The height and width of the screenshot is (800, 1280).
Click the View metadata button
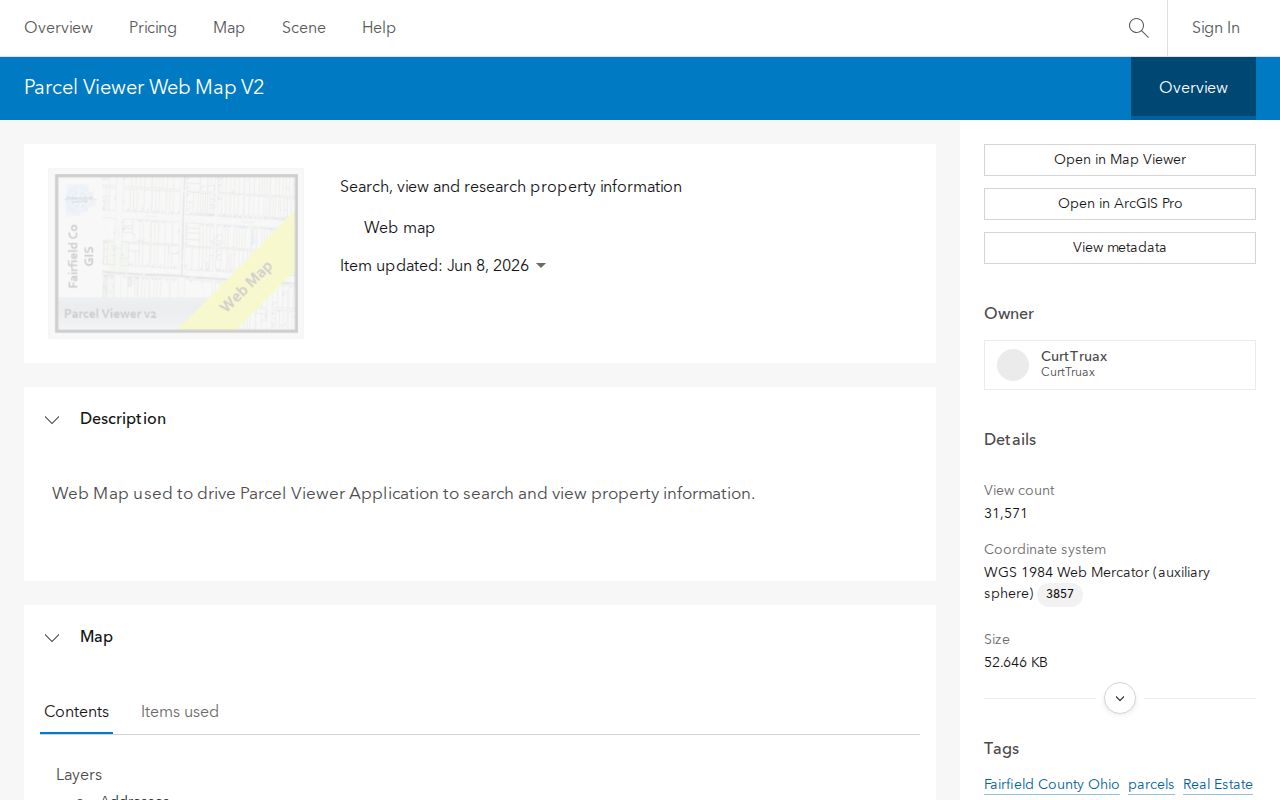coord(1120,248)
